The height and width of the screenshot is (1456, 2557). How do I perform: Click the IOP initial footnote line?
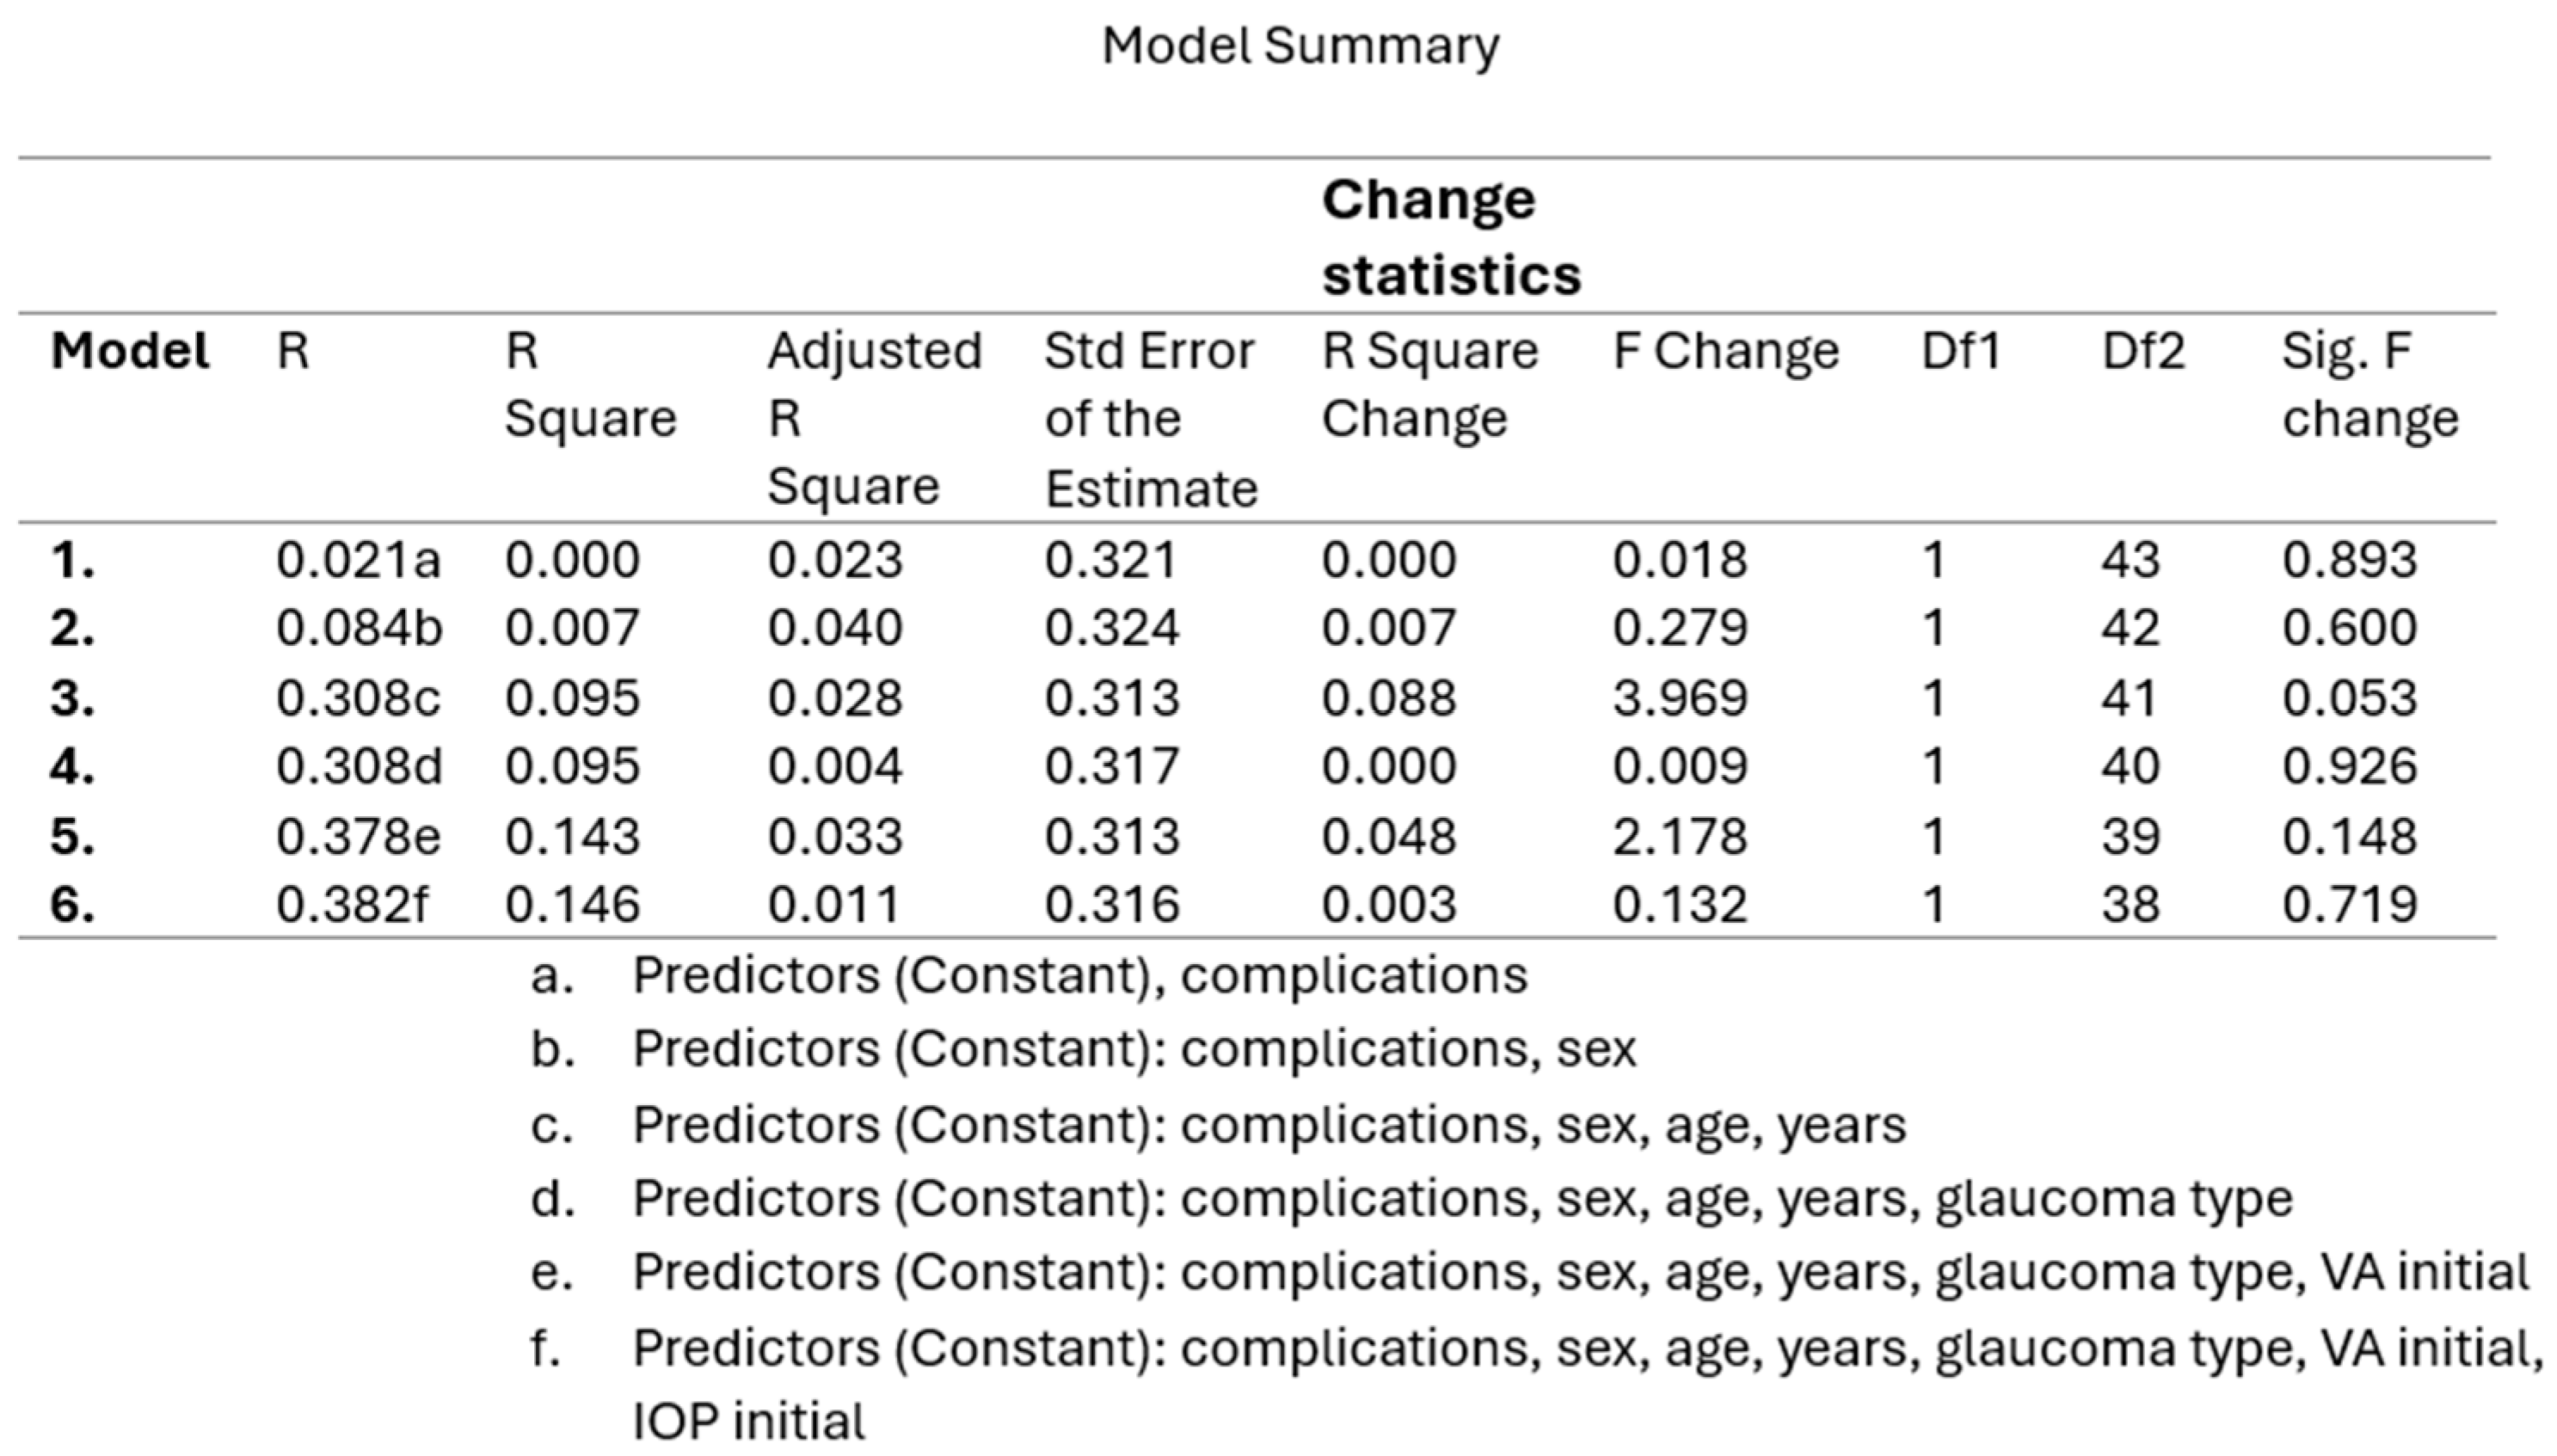click(x=749, y=1421)
